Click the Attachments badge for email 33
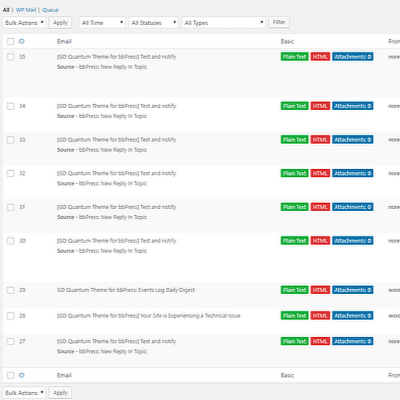 tap(352, 140)
